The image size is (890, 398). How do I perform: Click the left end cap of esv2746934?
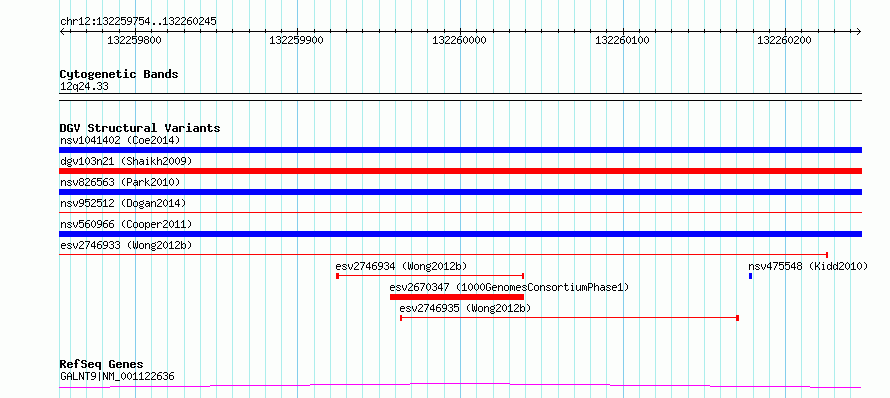pyautogui.click(x=337, y=276)
